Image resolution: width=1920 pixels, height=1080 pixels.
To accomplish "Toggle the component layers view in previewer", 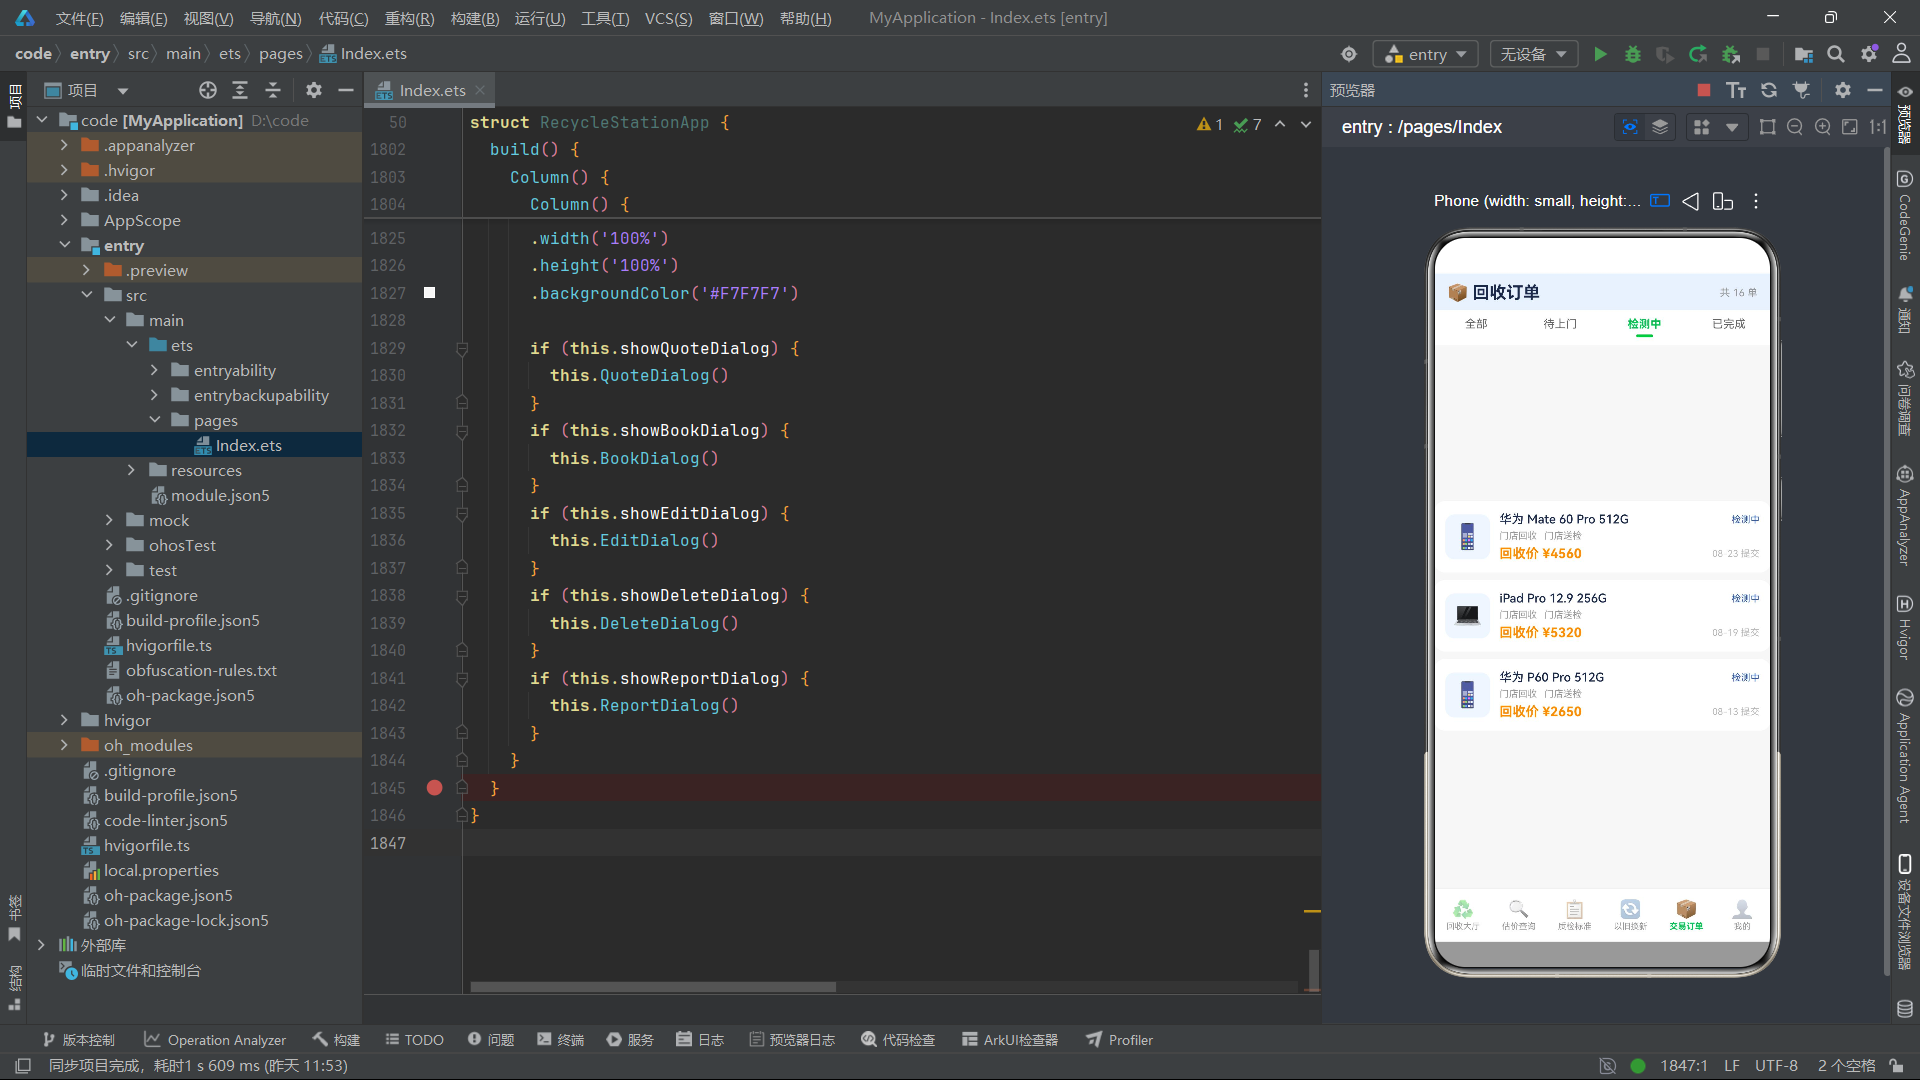I will click(1660, 127).
